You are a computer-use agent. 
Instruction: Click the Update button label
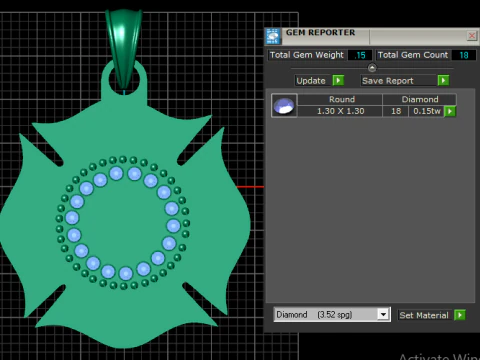[x=311, y=81]
